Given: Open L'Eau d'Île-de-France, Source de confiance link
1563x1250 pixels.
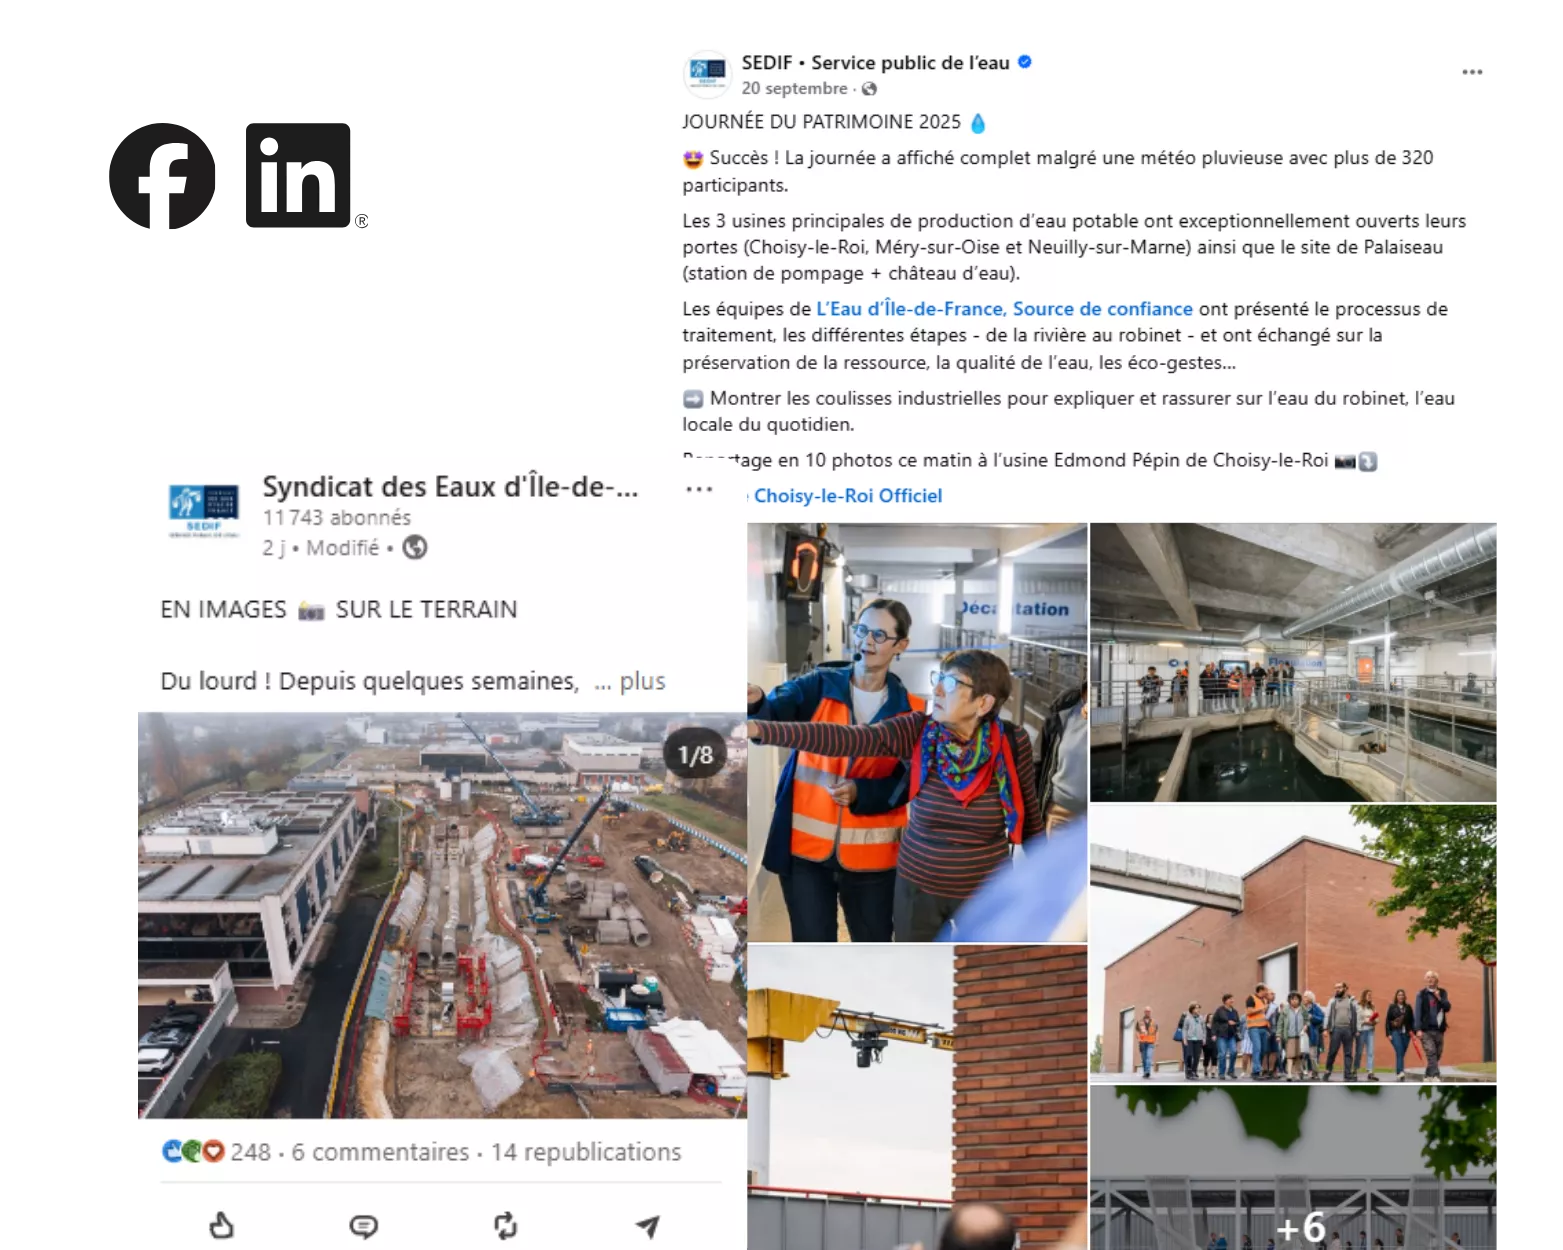Looking at the screenshot, I should point(1004,309).
